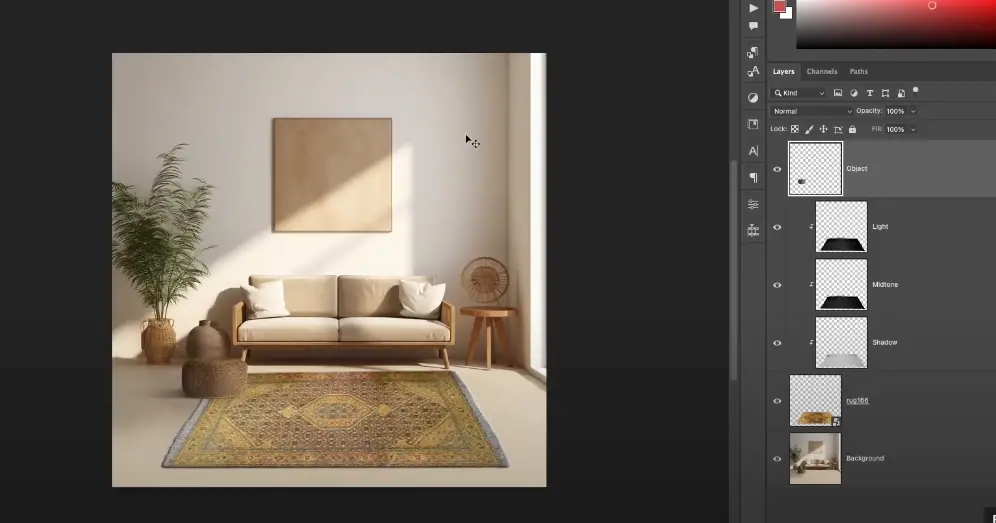
Task: Switch to the Channels tab
Action: pyautogui.click(x=822, y=72)
